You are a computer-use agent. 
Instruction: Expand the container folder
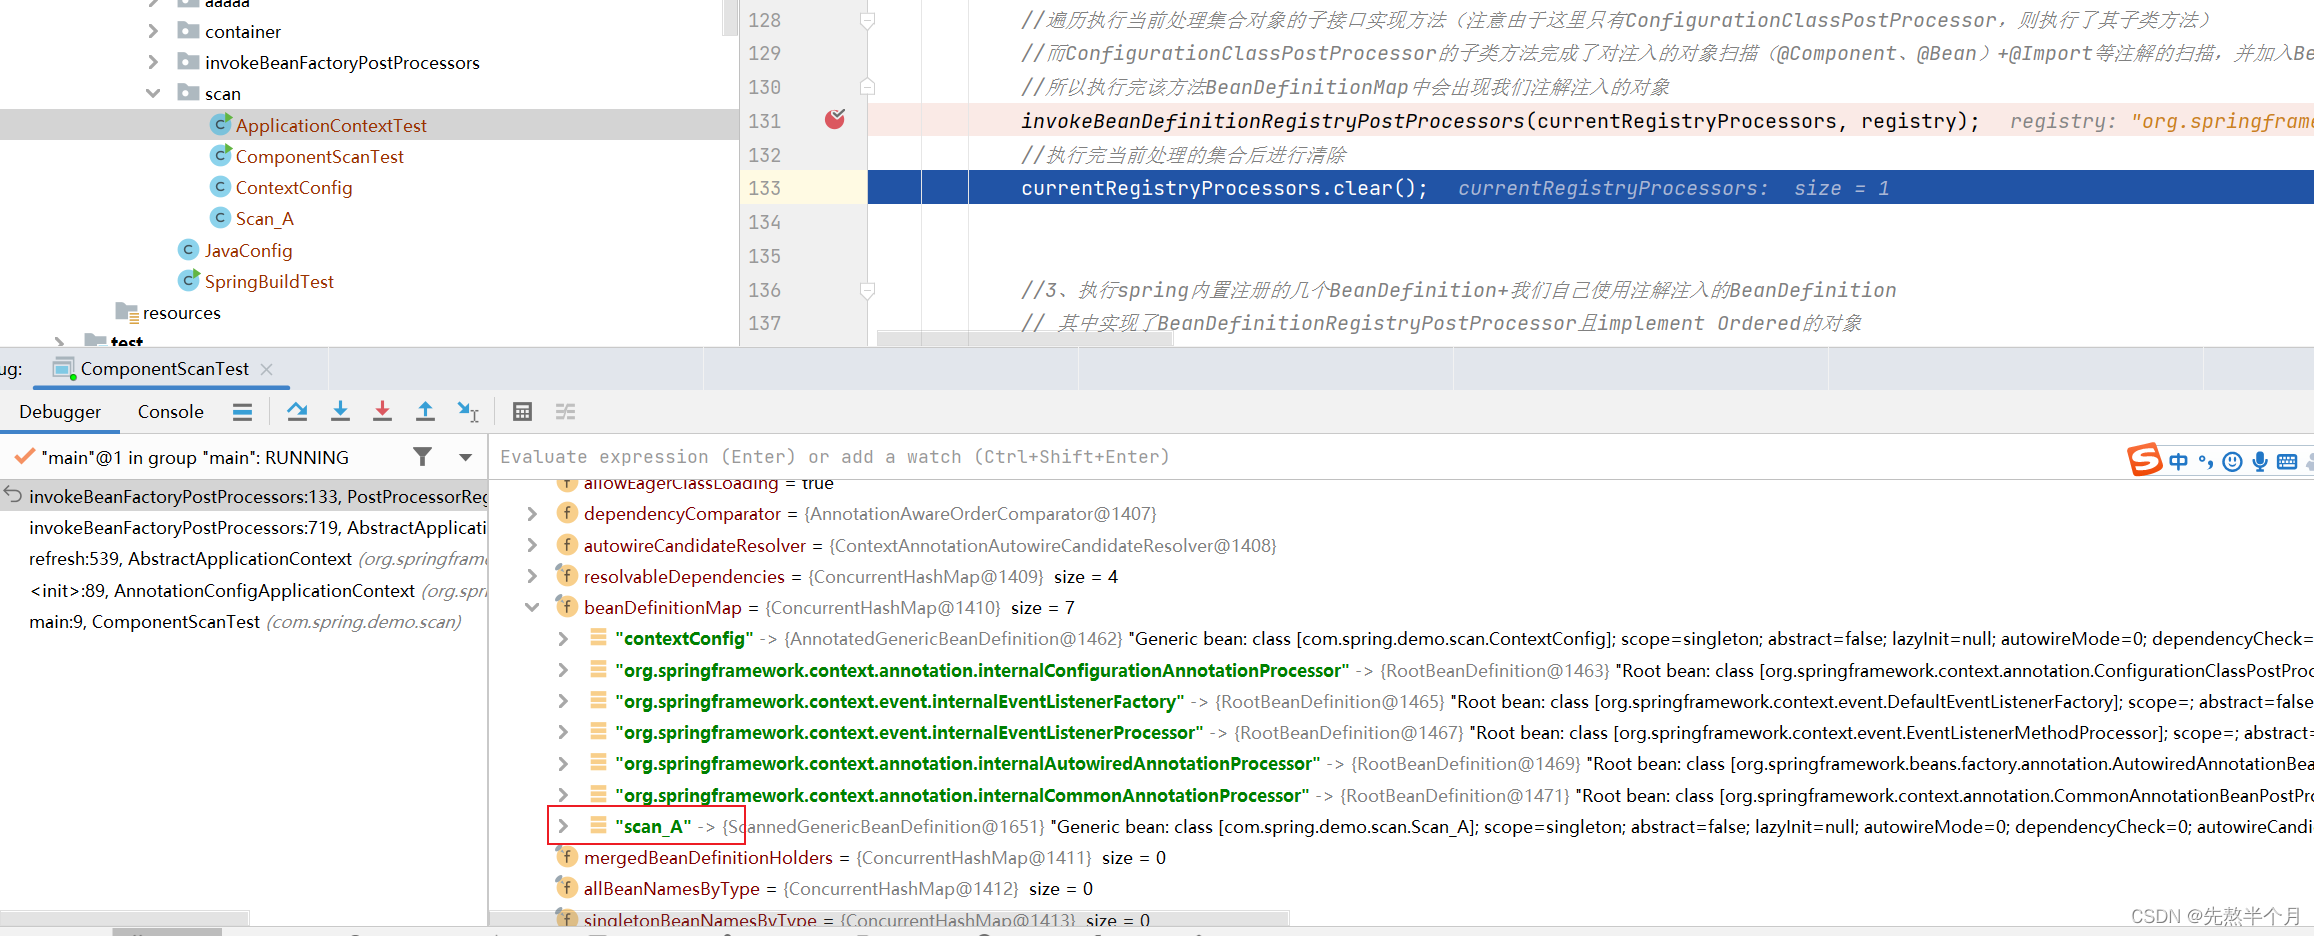pos(153,31)
